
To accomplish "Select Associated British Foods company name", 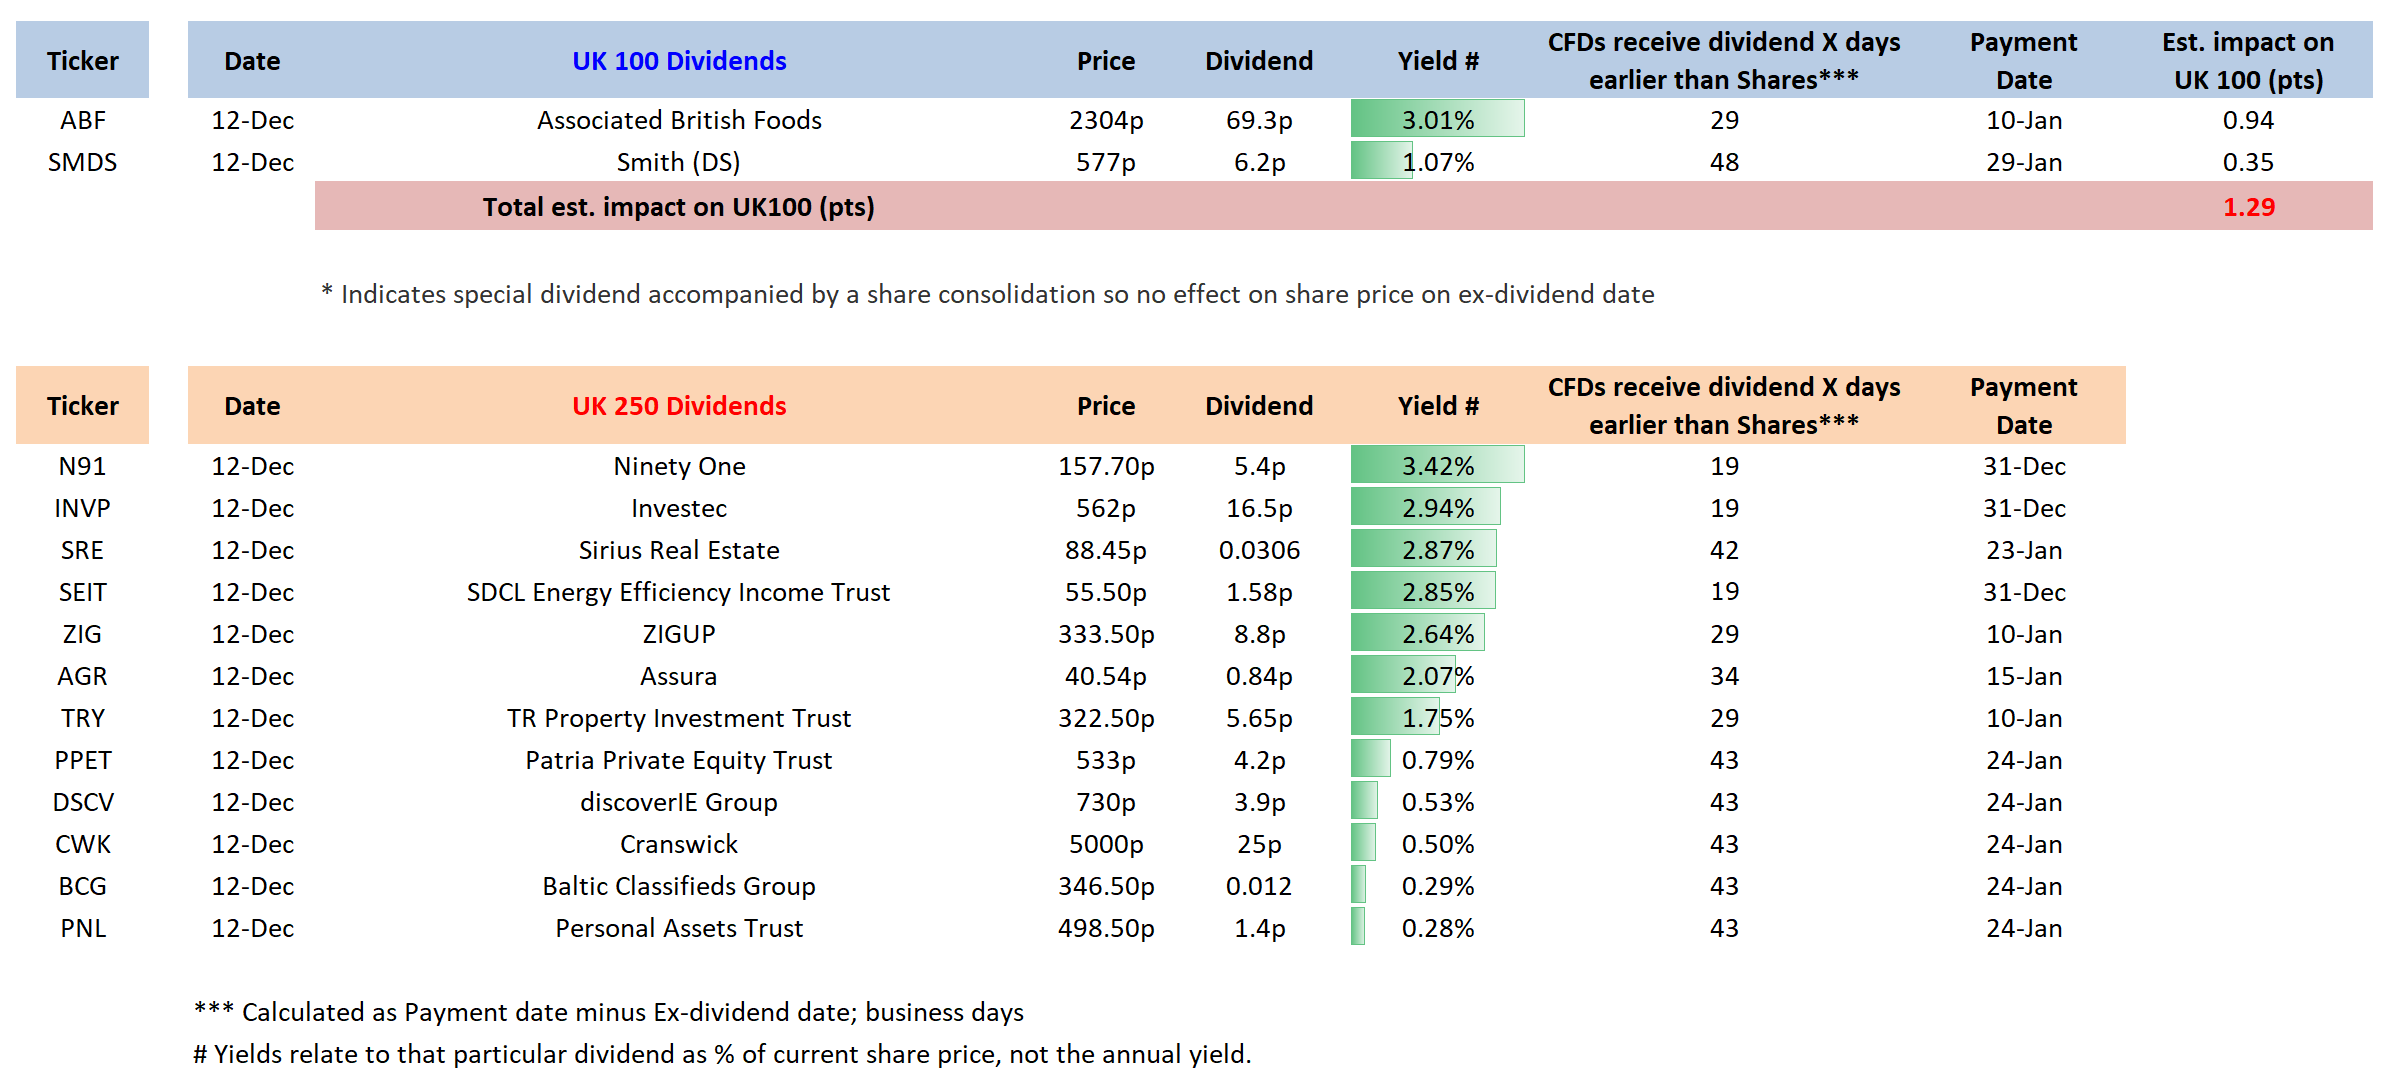I will (x=679, y=120).
